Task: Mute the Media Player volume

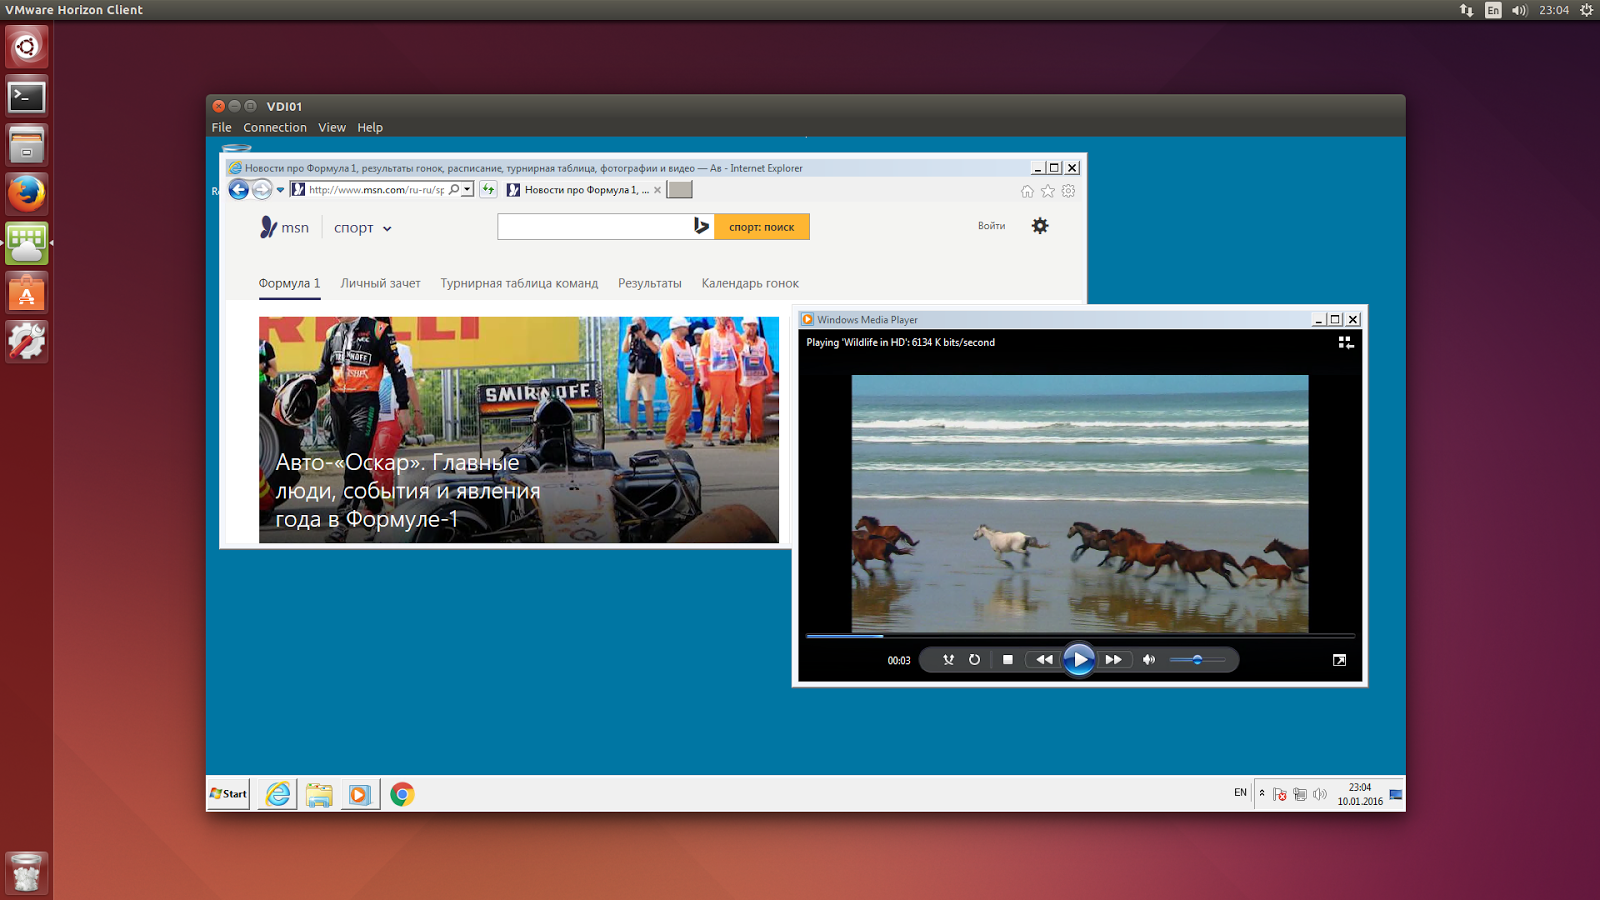Action: [1149, 660]
